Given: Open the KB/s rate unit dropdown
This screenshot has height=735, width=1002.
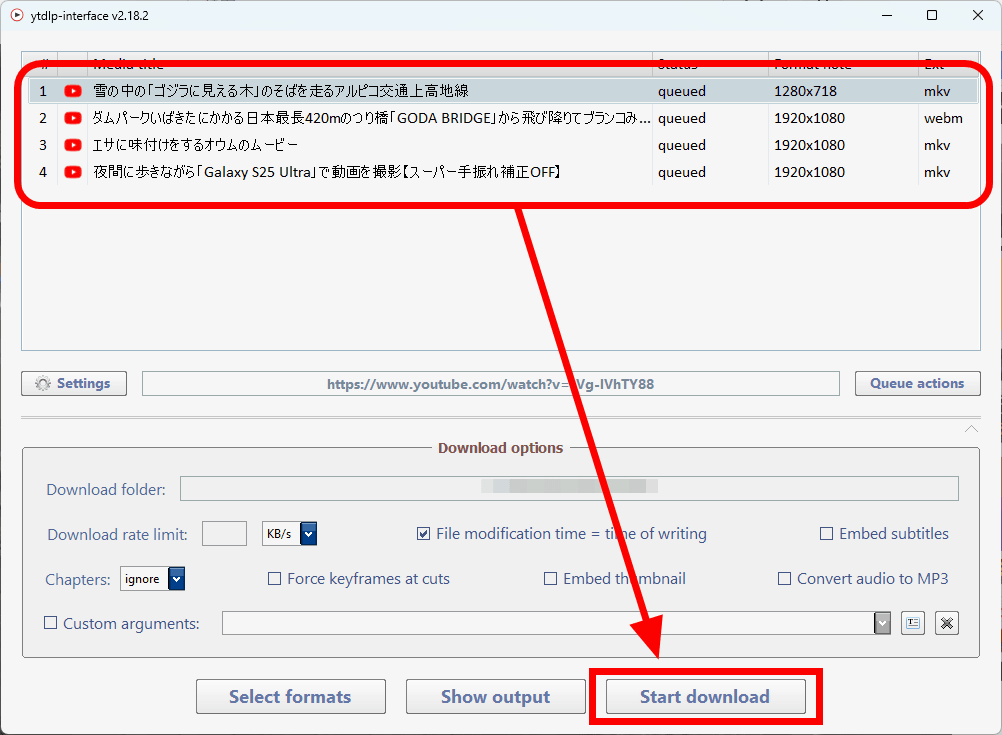Looking at the screenshot, I should click(x=308, y=534).
